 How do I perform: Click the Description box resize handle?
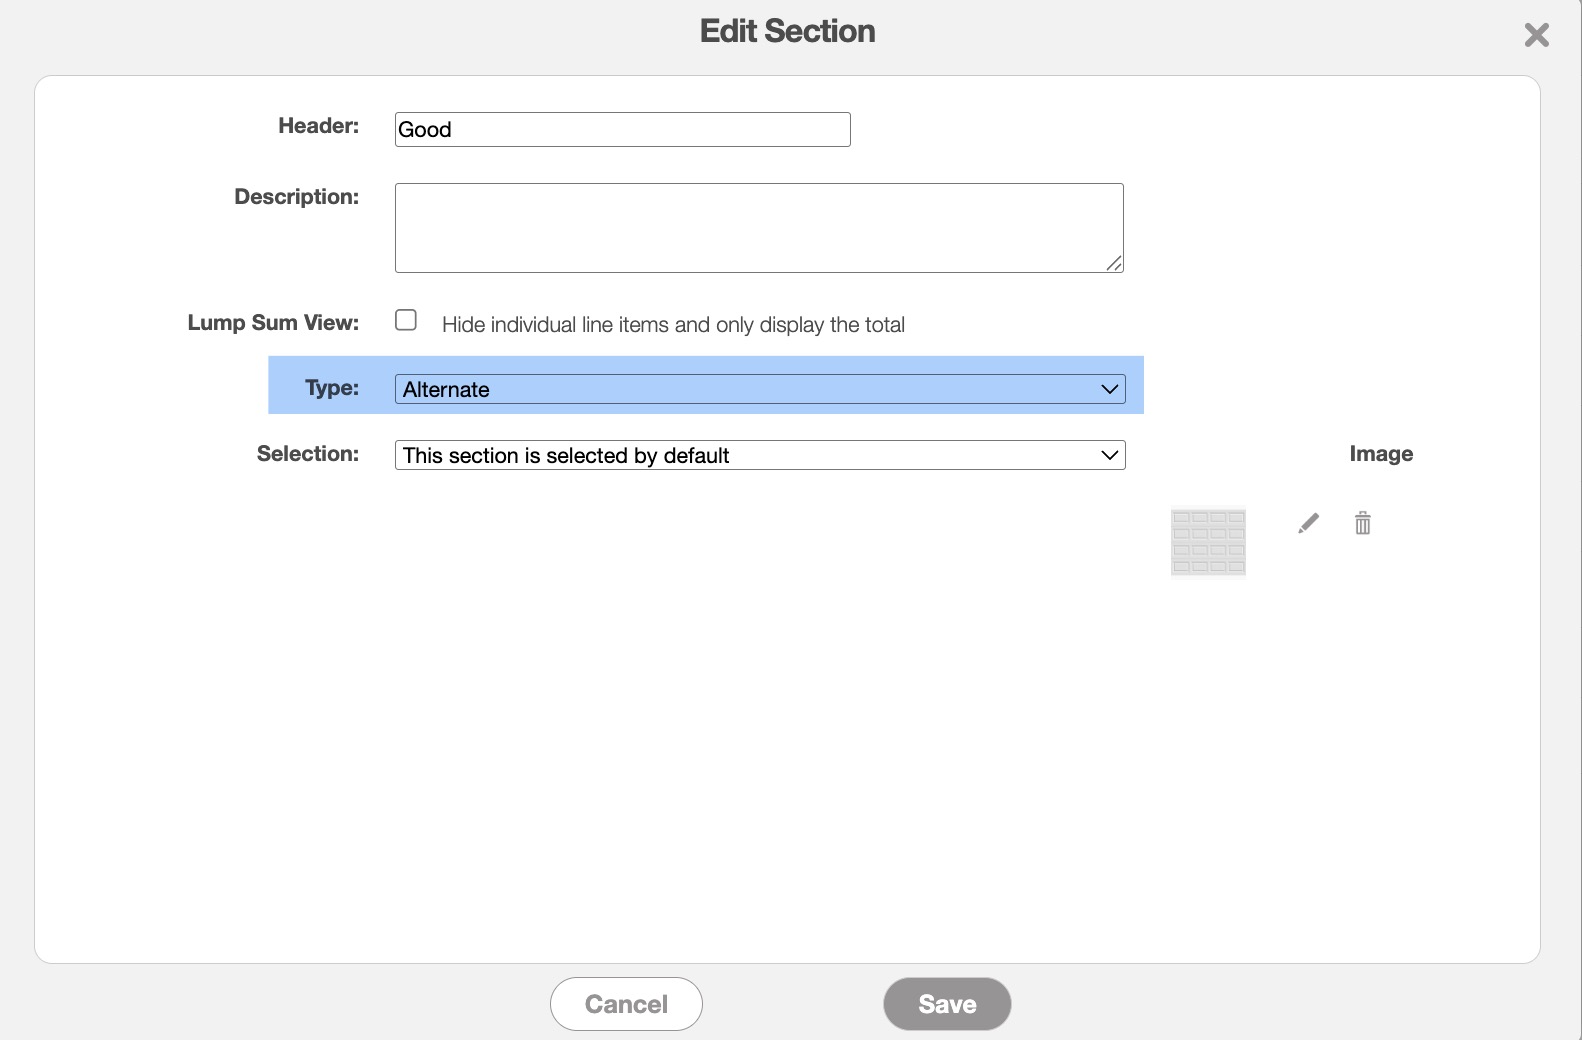click(x=1114, y=263)
